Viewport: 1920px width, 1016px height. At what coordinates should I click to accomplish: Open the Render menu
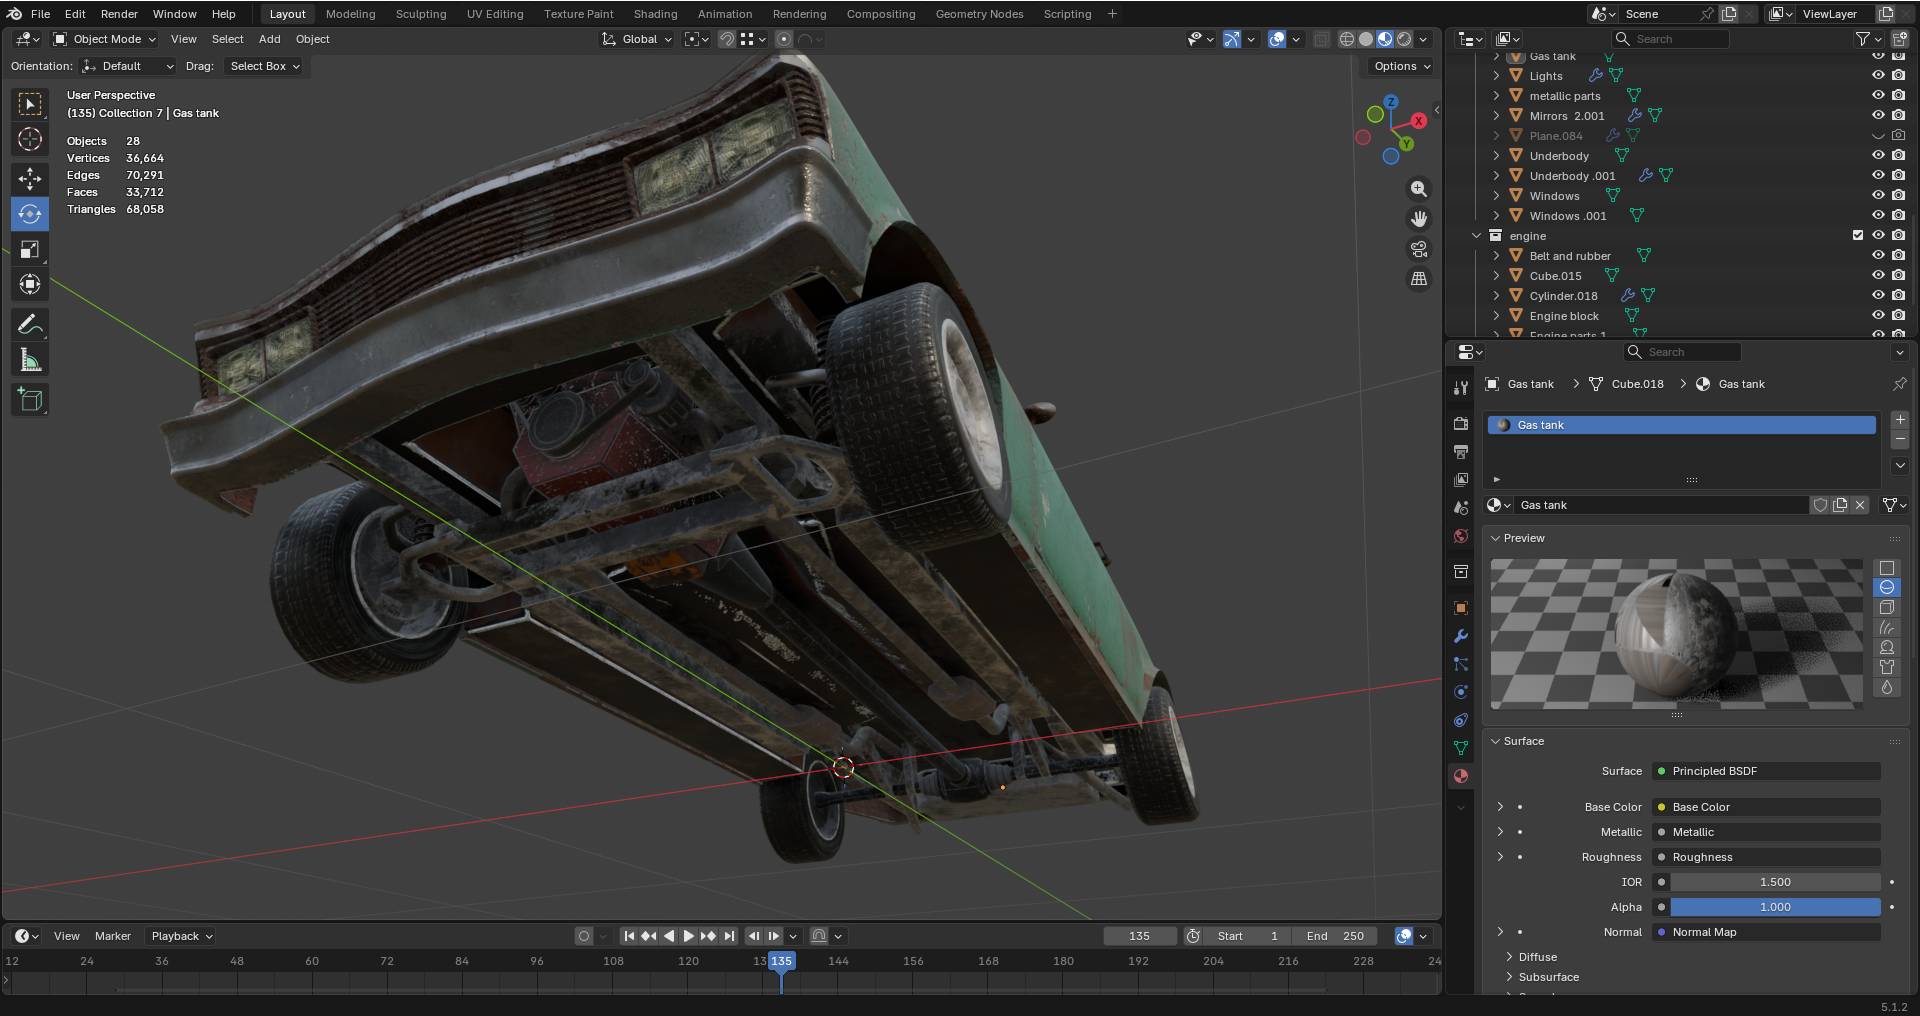(119, 14)
